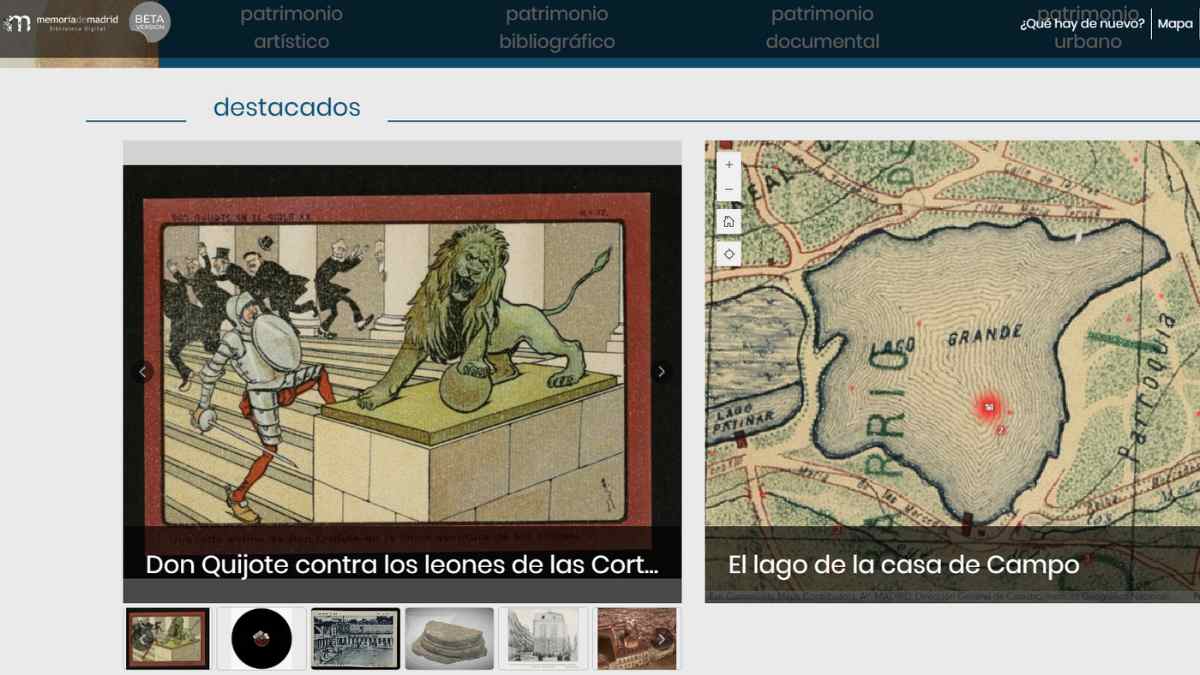1200x675 pixels.
Task: Select the map marker toggle icon below home
Action: pos(728,253)
